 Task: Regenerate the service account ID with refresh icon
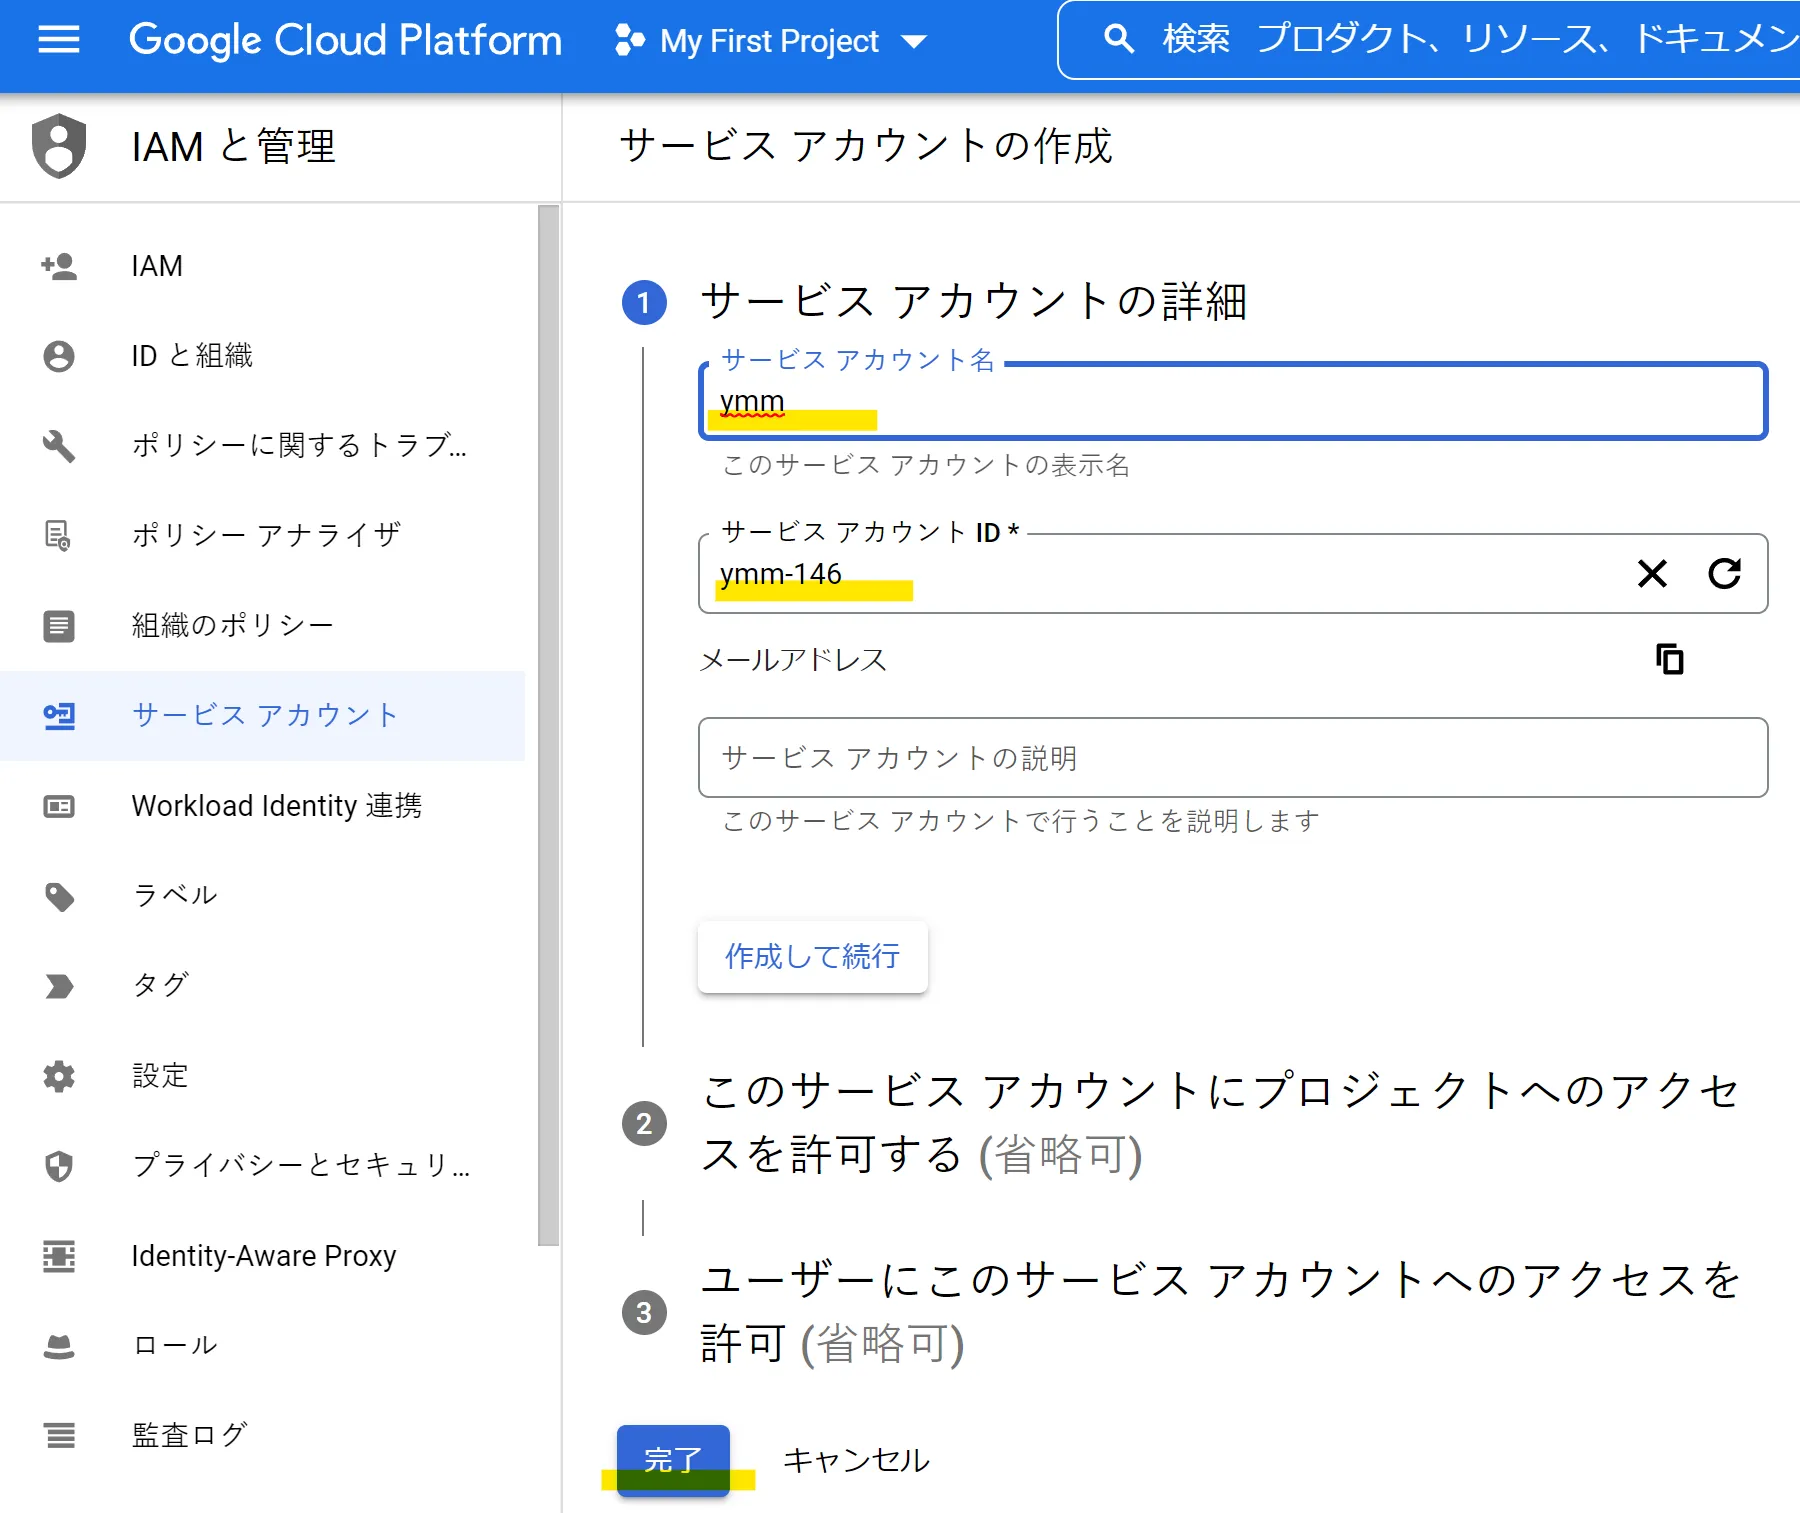coord(1725,573)
